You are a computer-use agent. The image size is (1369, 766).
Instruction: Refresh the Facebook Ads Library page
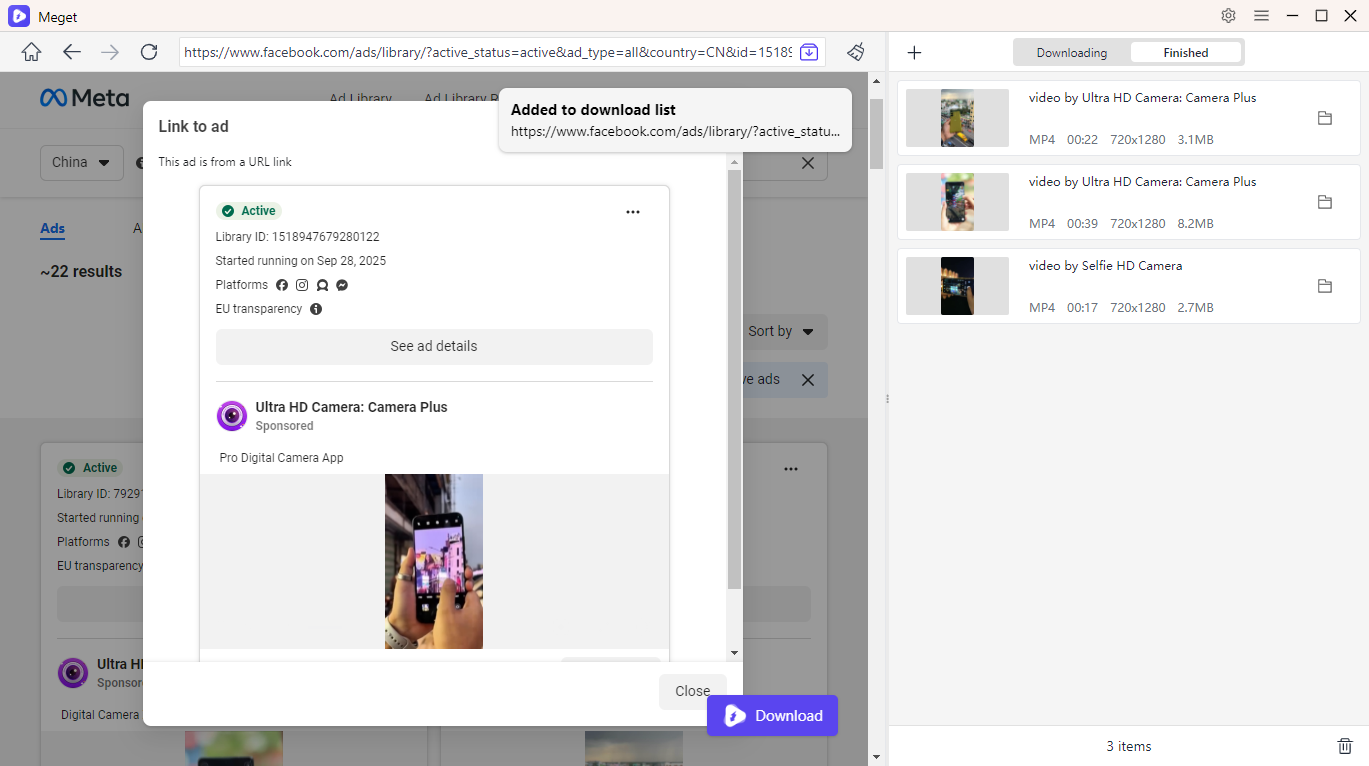coord(148,52)
